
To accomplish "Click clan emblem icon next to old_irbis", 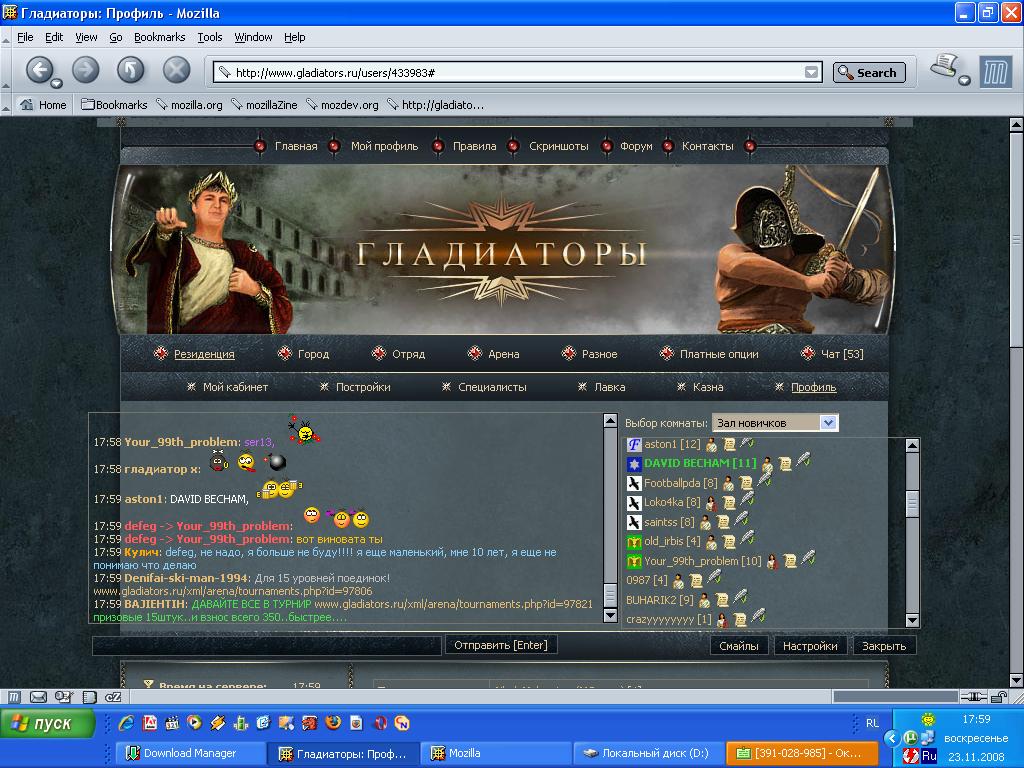I will (633, 542).
